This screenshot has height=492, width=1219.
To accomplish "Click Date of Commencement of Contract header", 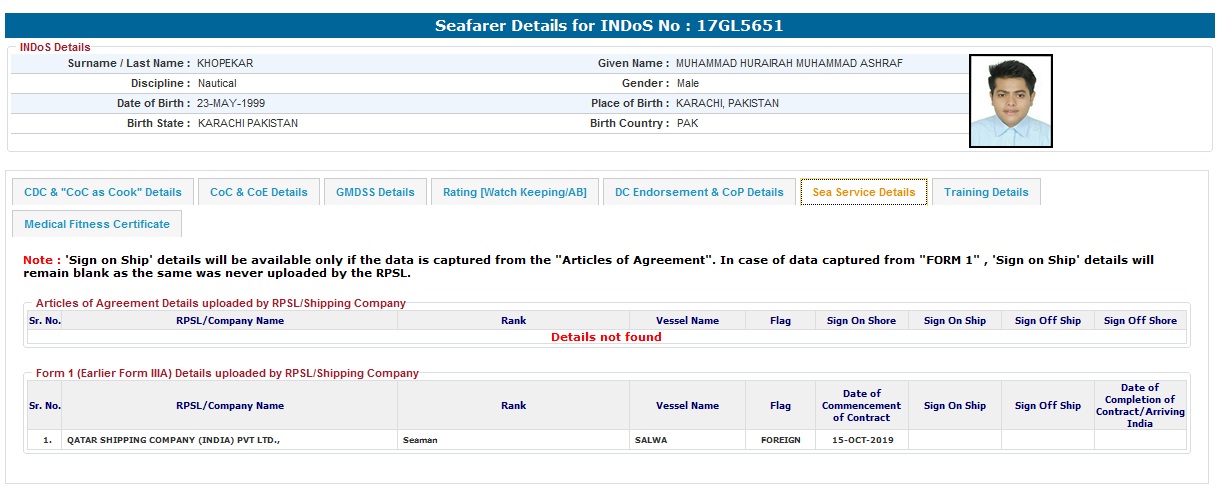I will pos(861,405).
